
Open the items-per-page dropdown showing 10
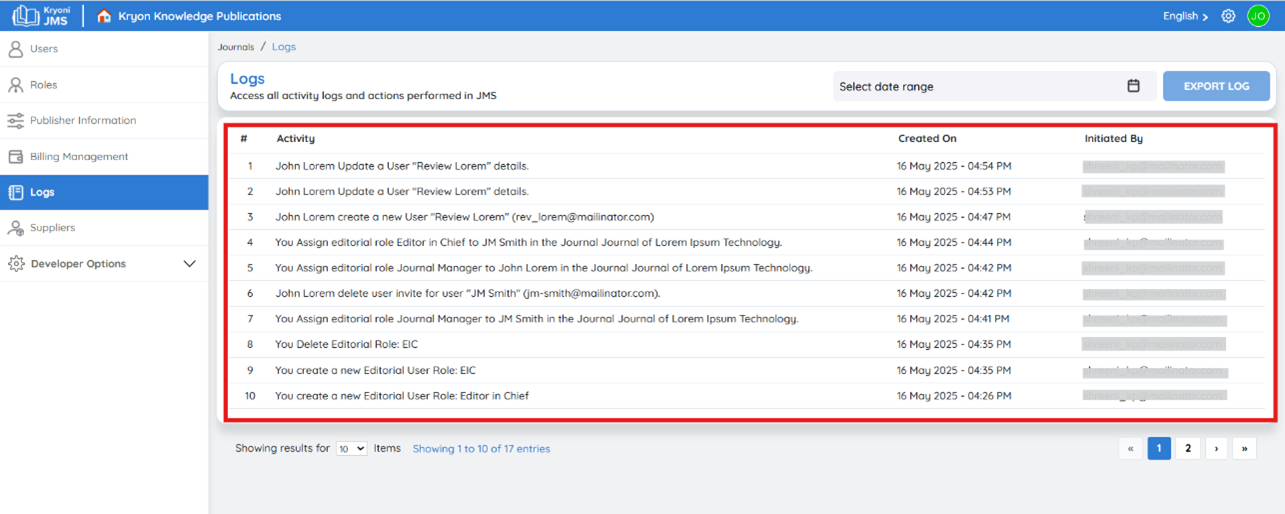(351, 449)
